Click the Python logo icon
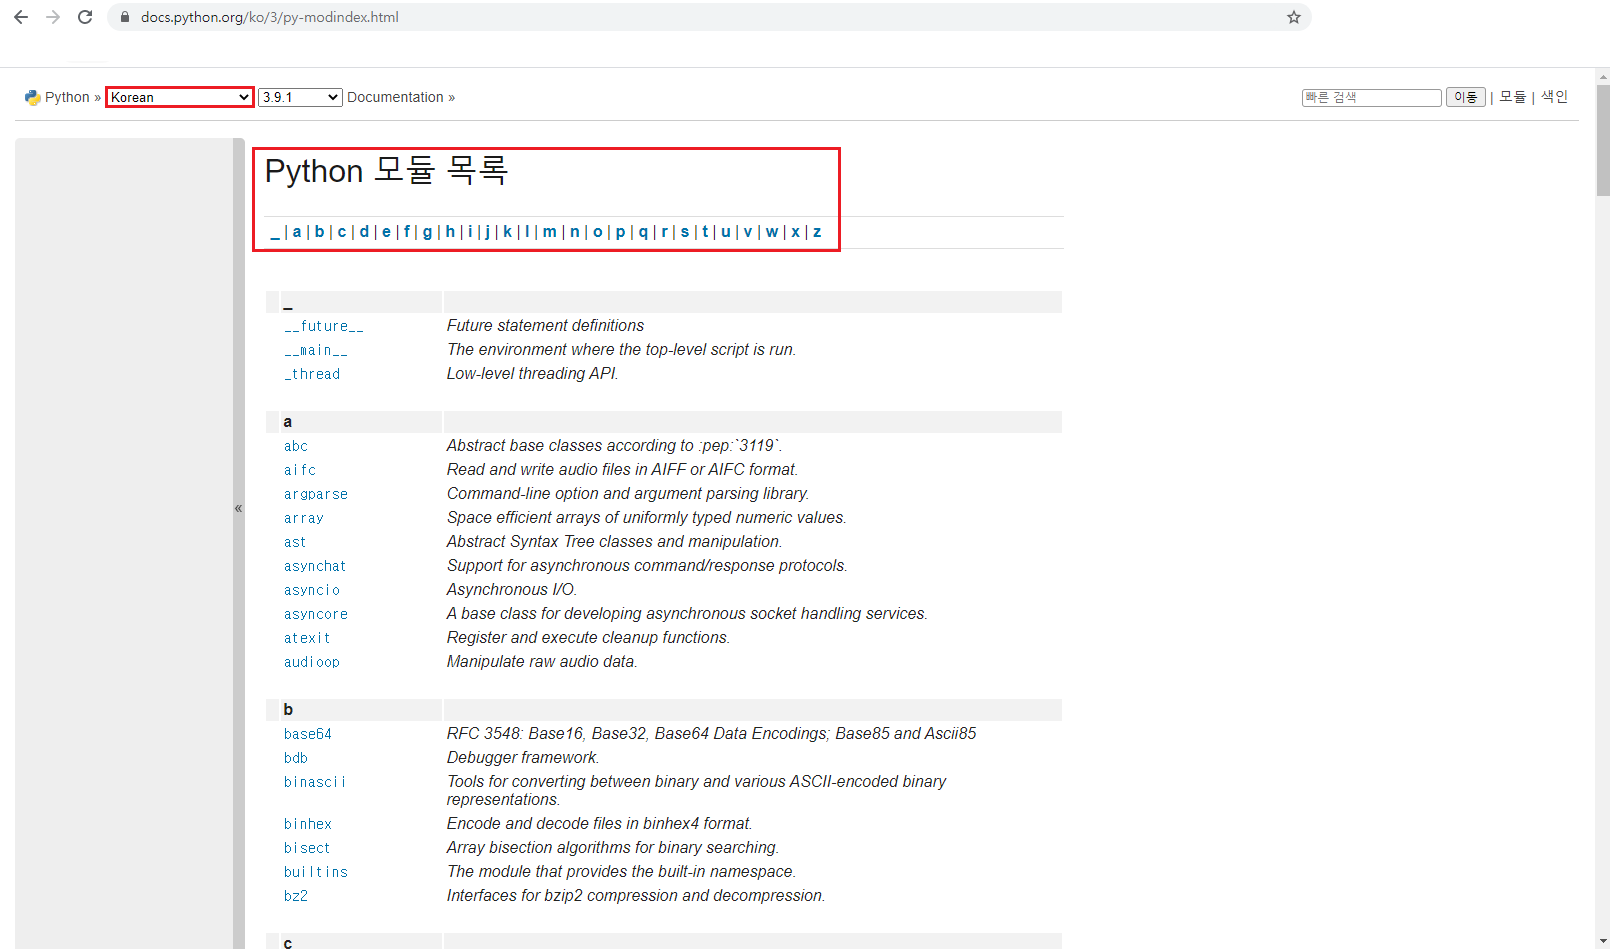1610x949 pixels. point(32,97)
